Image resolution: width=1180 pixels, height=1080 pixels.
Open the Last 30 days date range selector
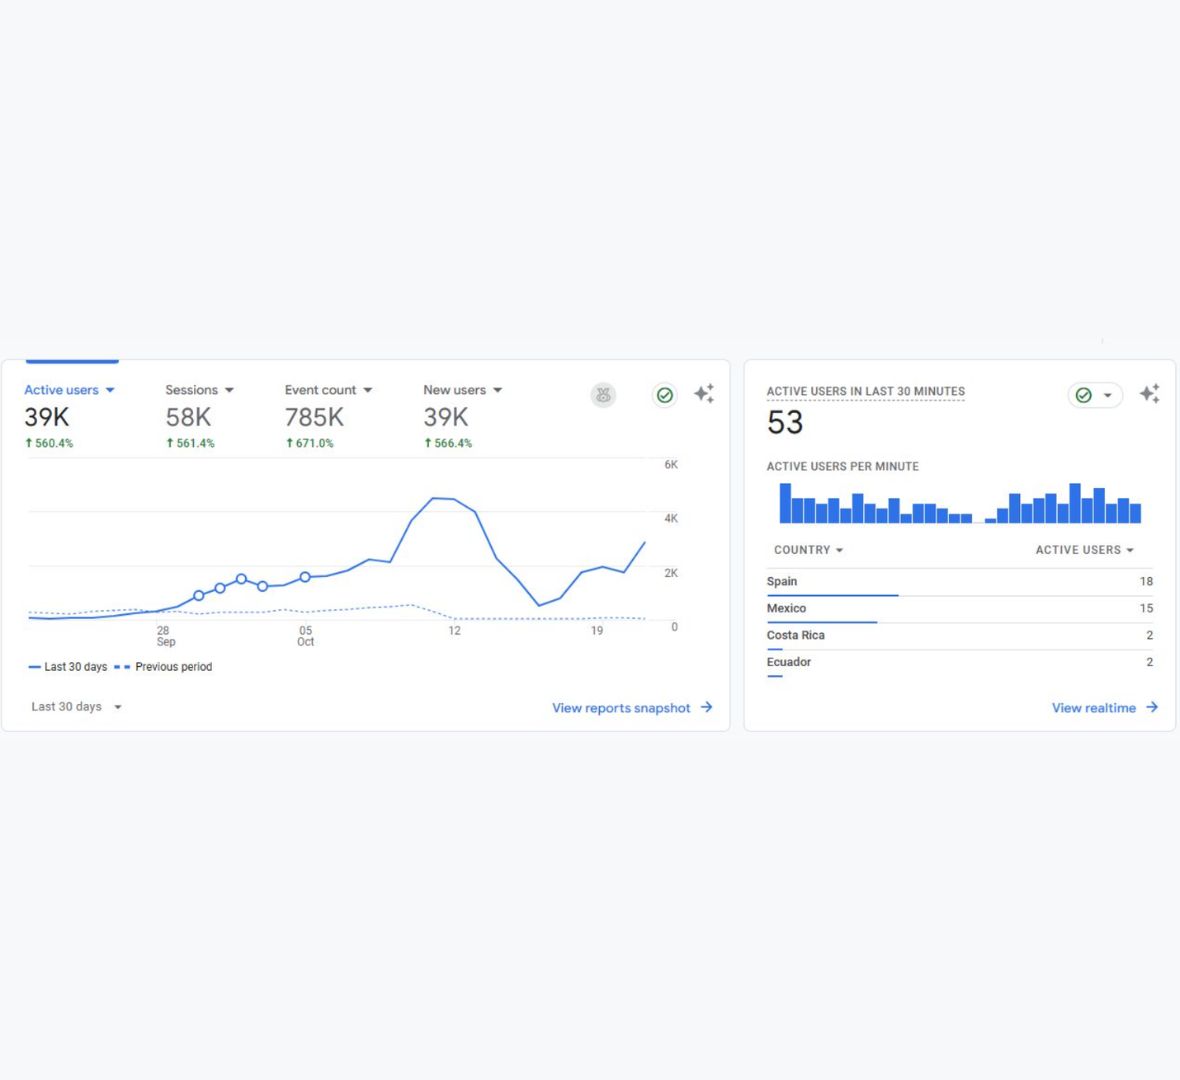pyautogui.click(x=76, y=707)
